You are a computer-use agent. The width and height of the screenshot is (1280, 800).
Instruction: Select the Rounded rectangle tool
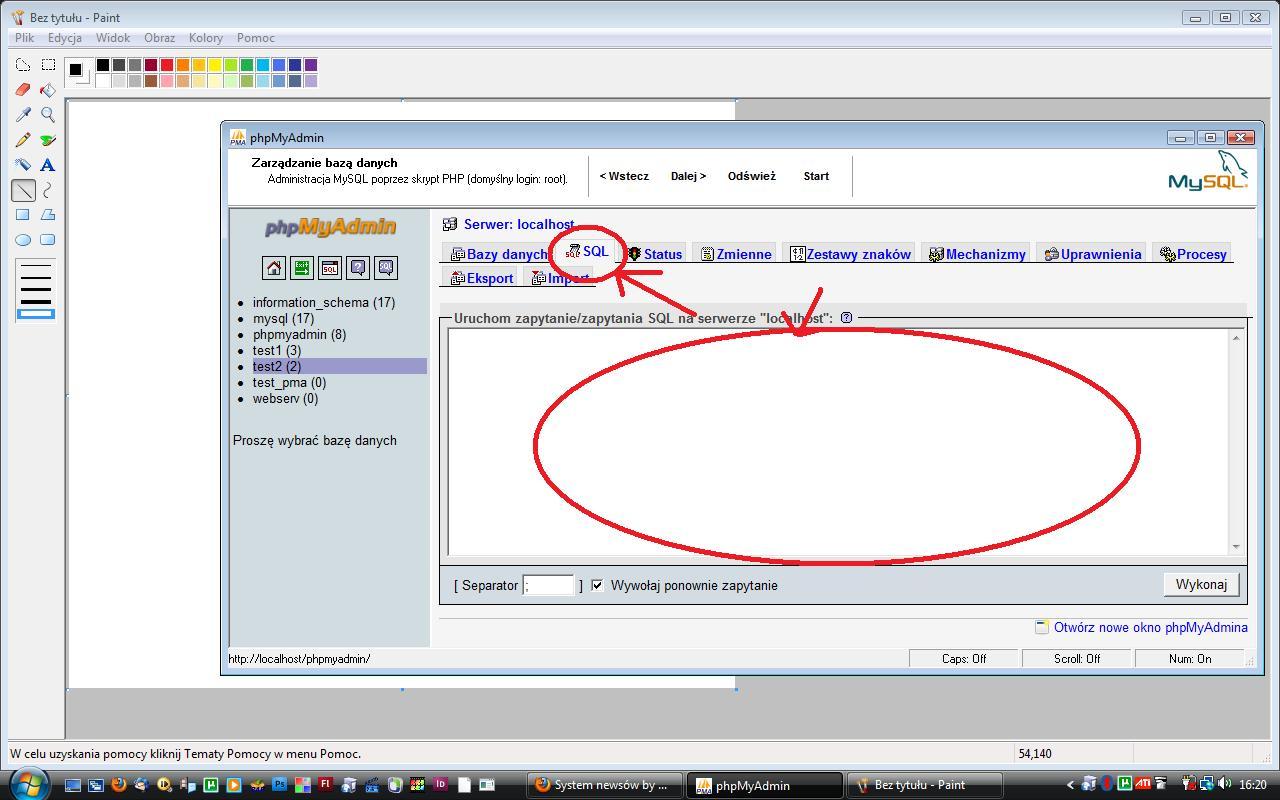pyautogui.click(x=48, y=240)
